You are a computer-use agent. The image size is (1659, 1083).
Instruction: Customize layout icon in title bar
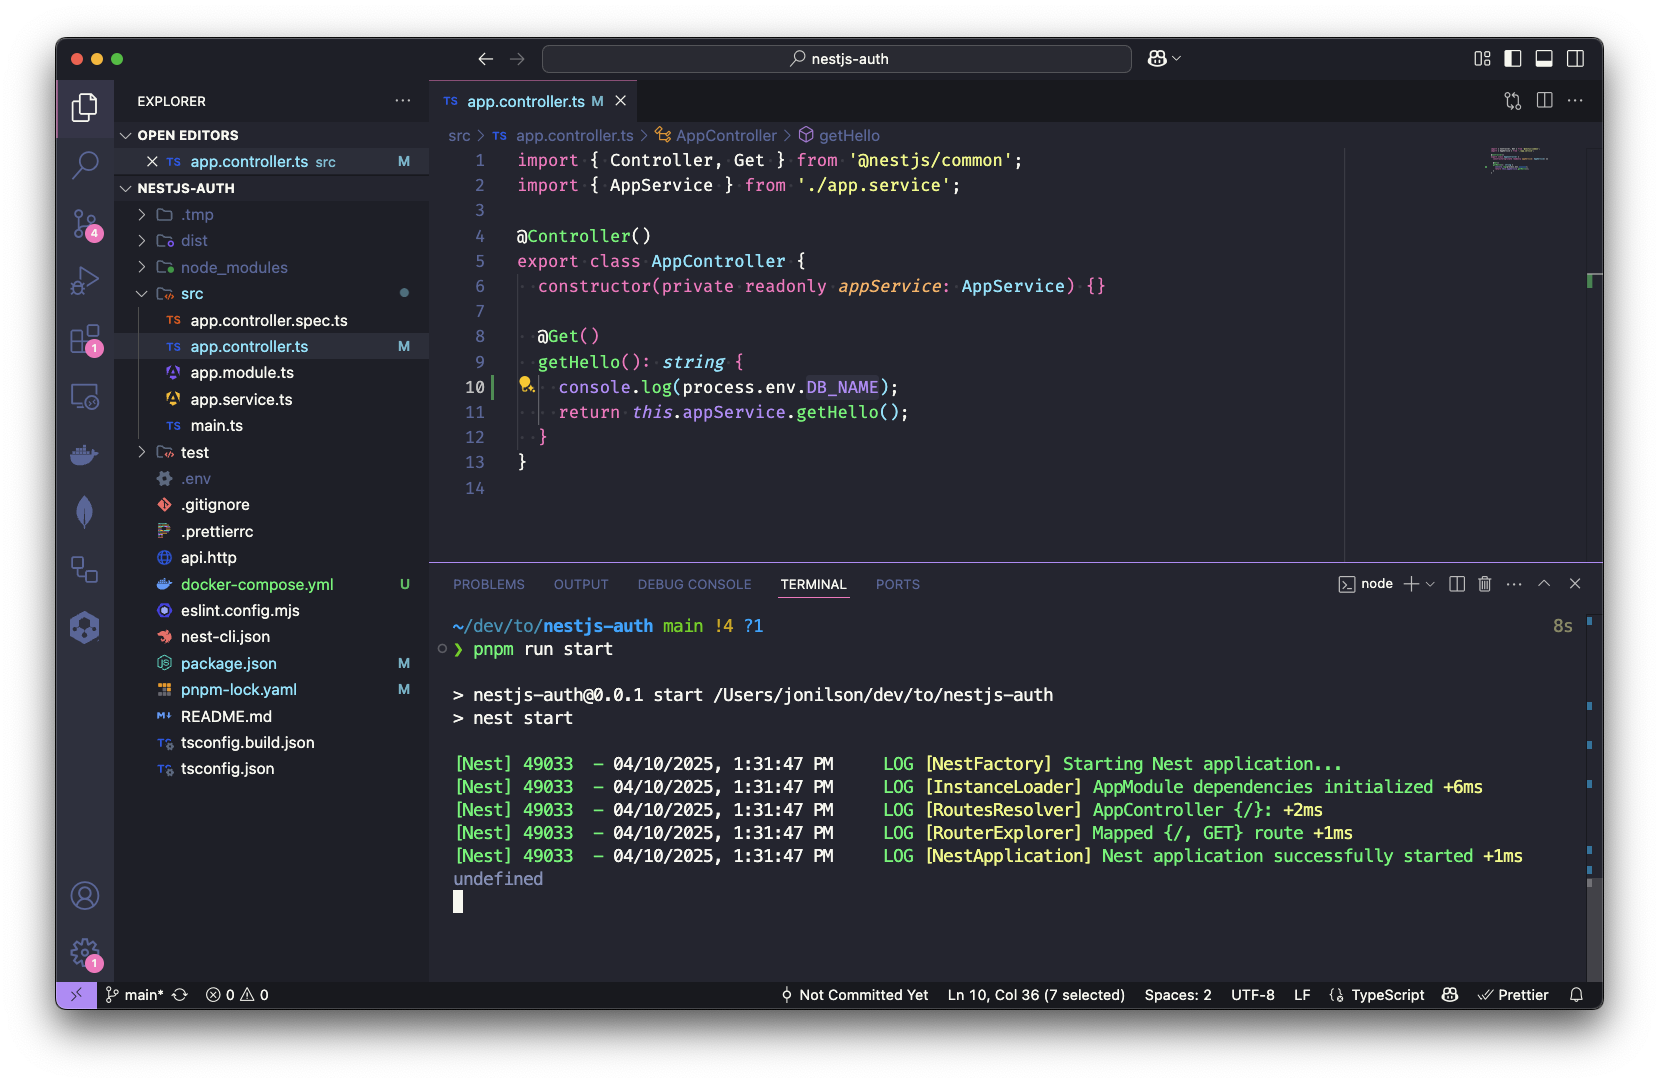(1482, 59)
